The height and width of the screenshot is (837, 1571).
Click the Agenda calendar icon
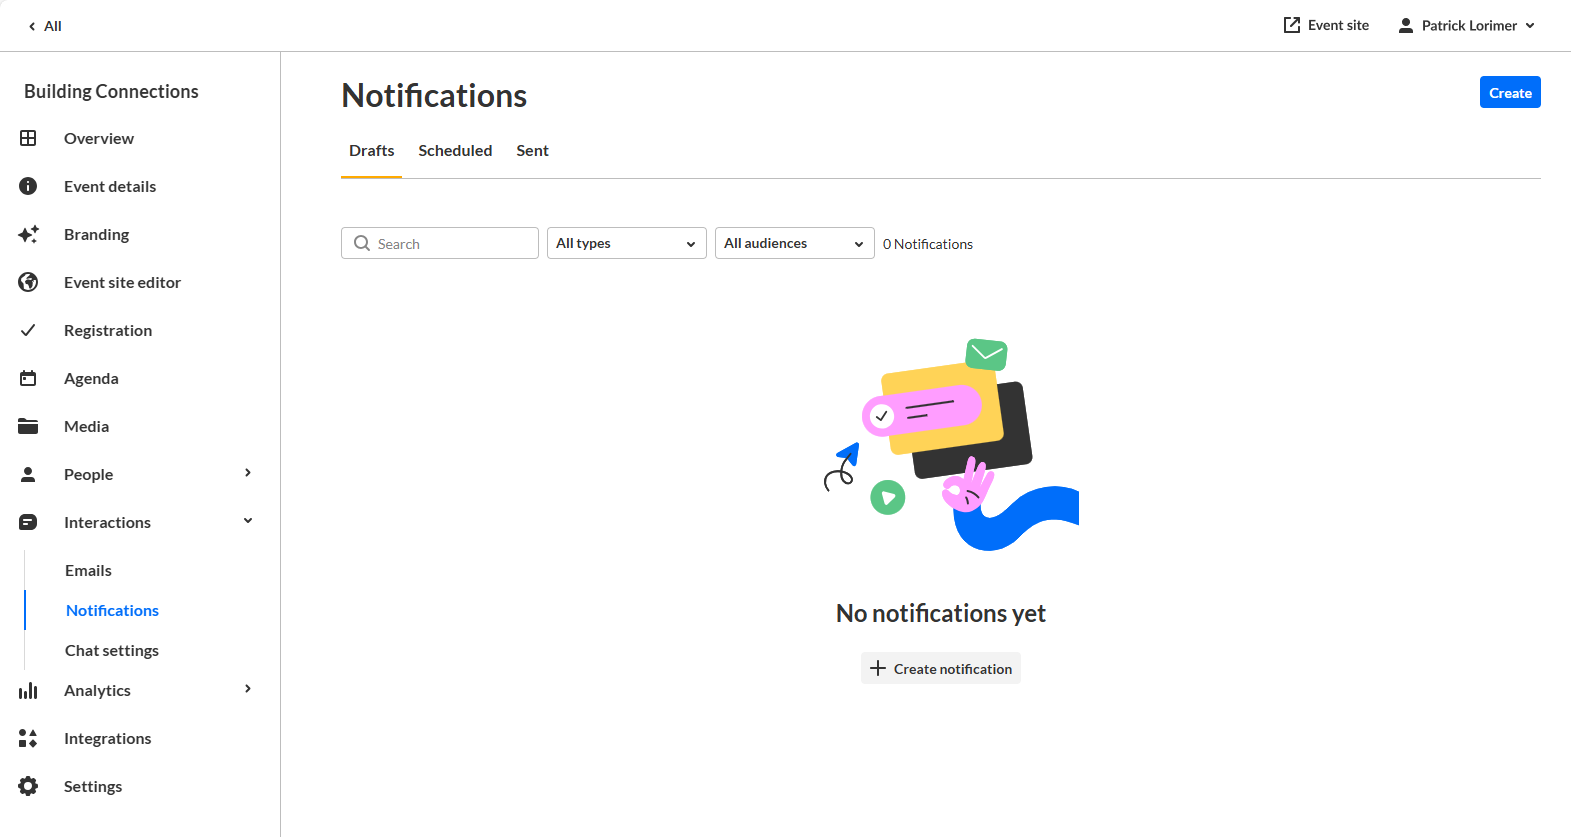pyautogui.click(x=28, y=378)
